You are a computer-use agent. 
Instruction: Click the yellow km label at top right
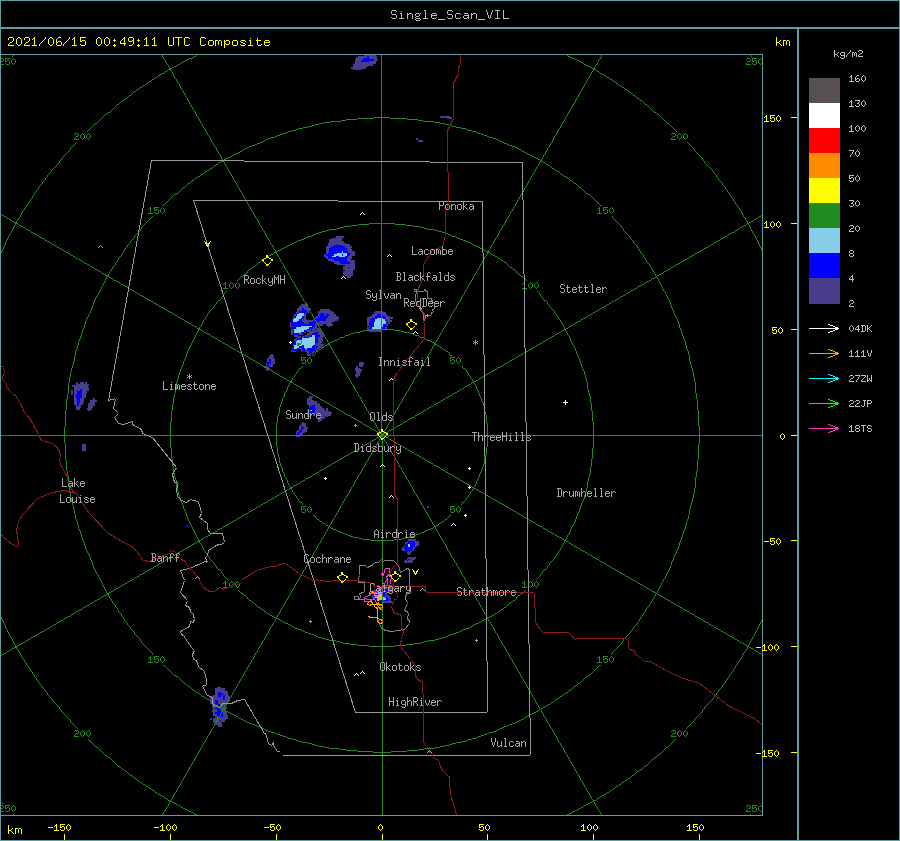(x=782, y=42)
